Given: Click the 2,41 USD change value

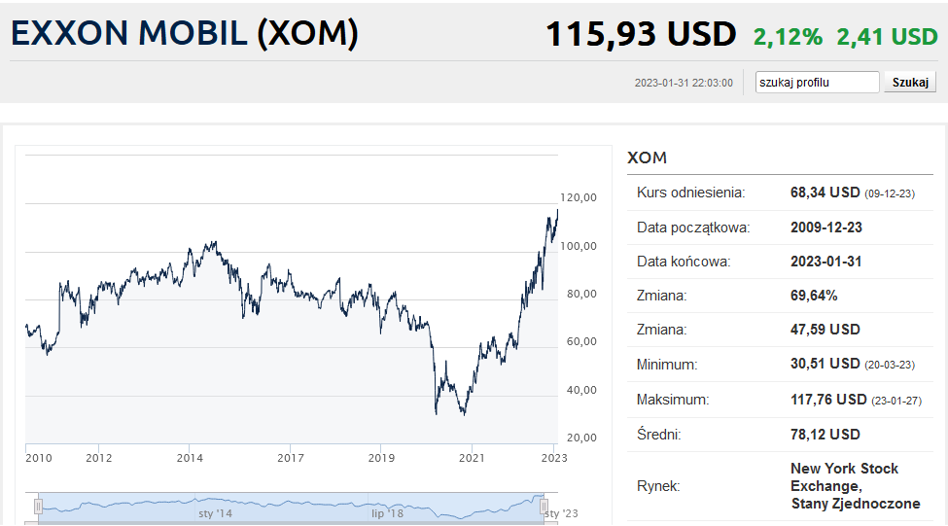Looking at the screenshot, I should tap(887, 37).
